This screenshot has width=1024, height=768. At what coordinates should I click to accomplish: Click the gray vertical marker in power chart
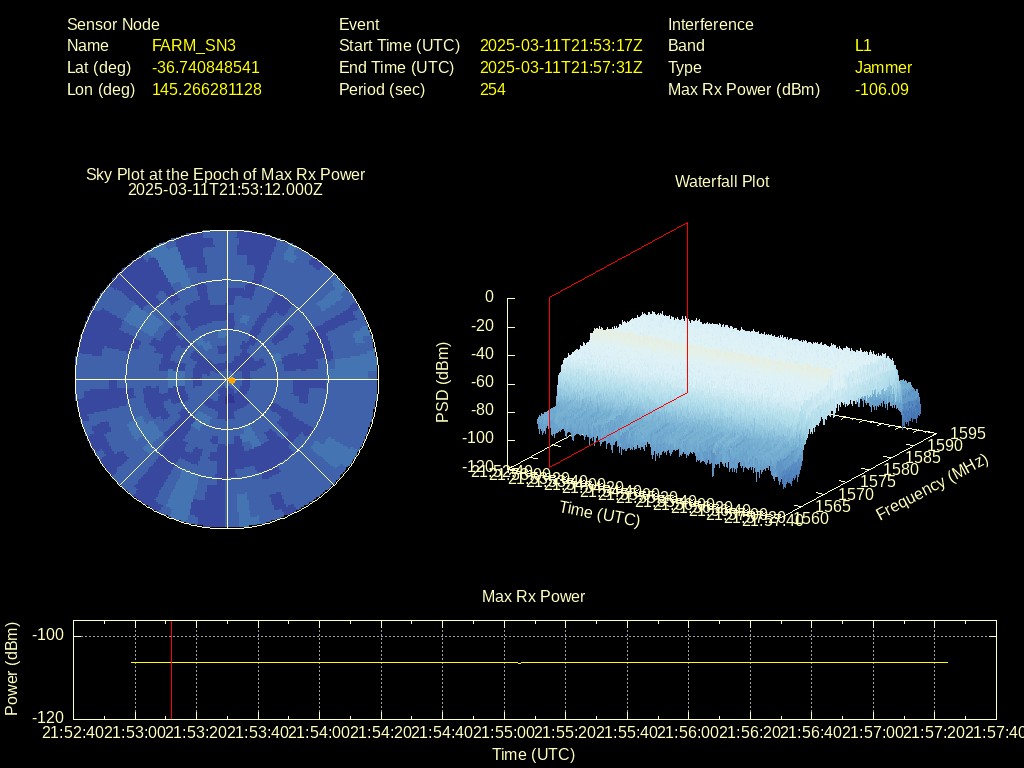pos(171,668)
